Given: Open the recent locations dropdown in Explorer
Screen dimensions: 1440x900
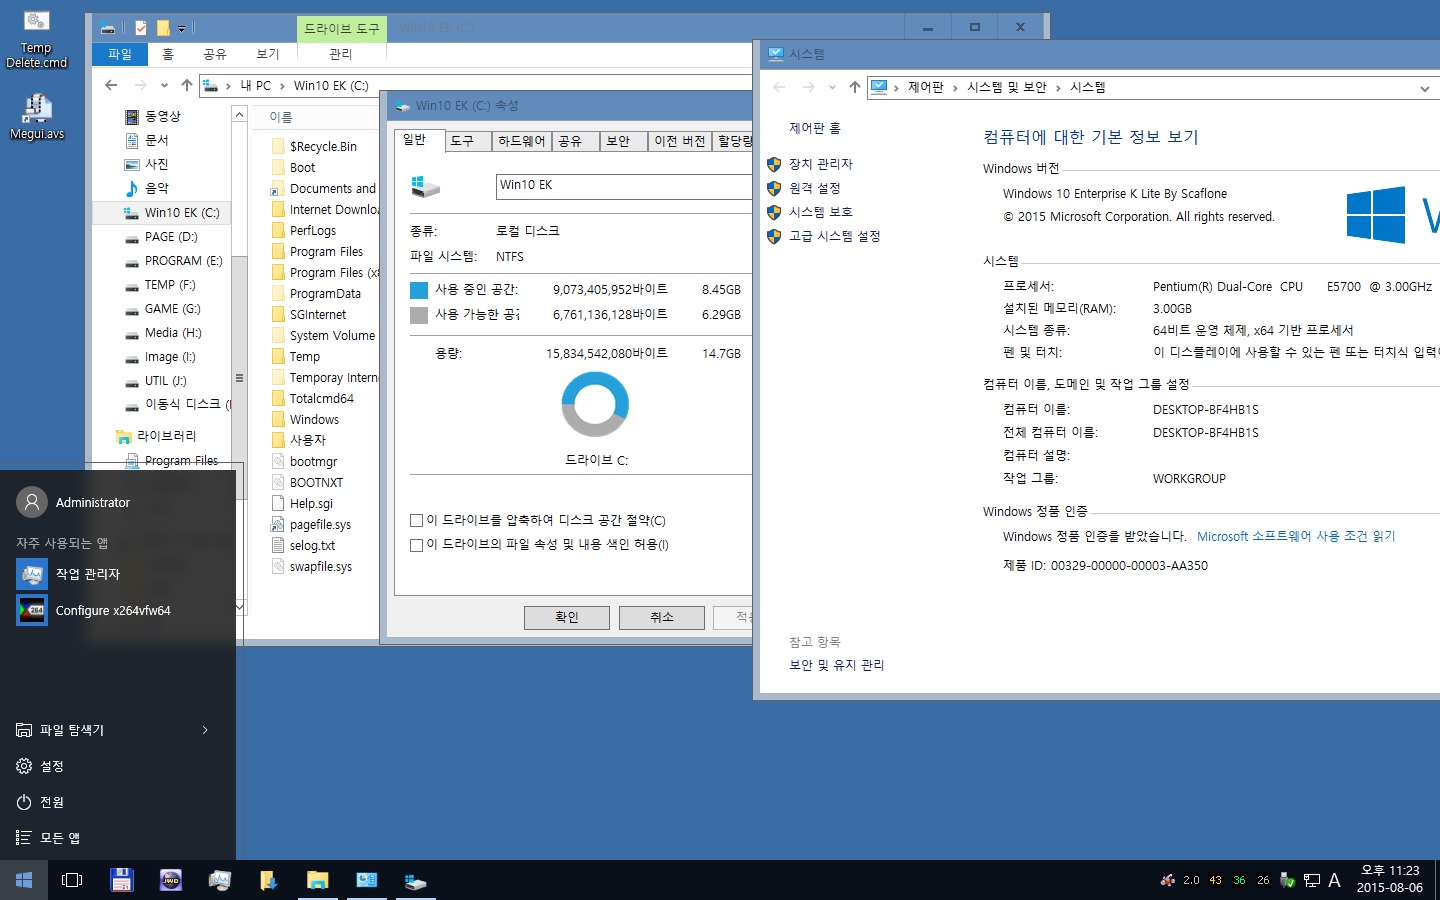Looking at the screenshot, I should pos(164,85).
